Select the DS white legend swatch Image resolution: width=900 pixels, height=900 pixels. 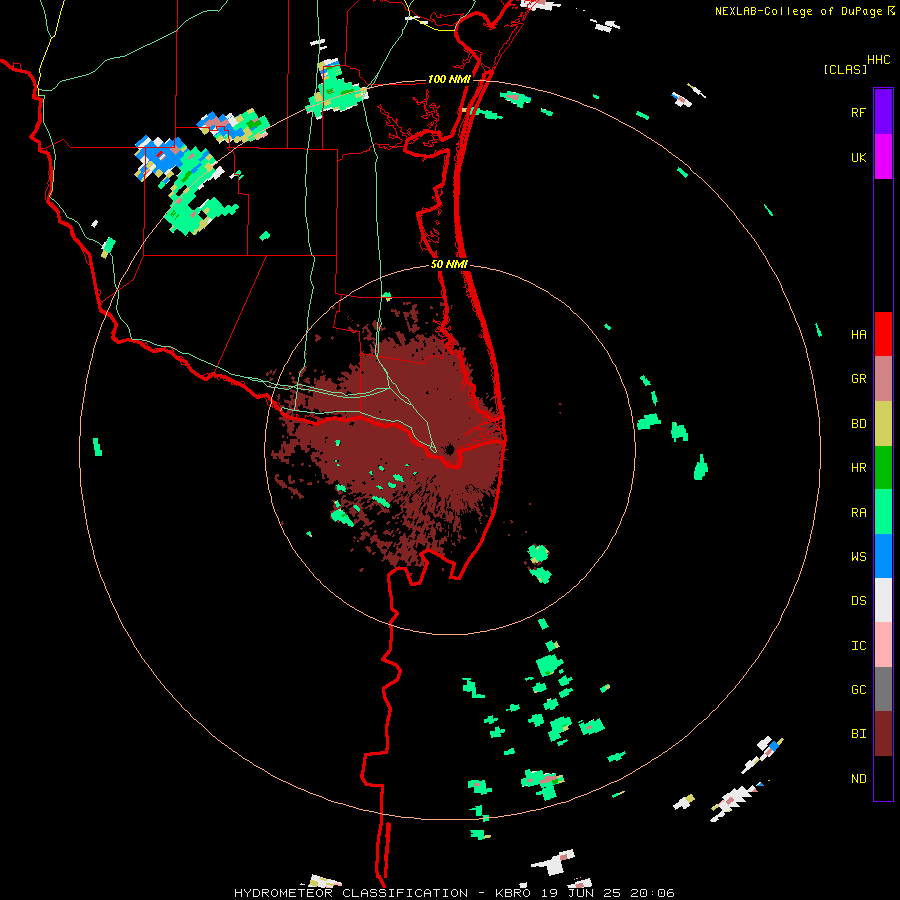click(x=883, y=600)
